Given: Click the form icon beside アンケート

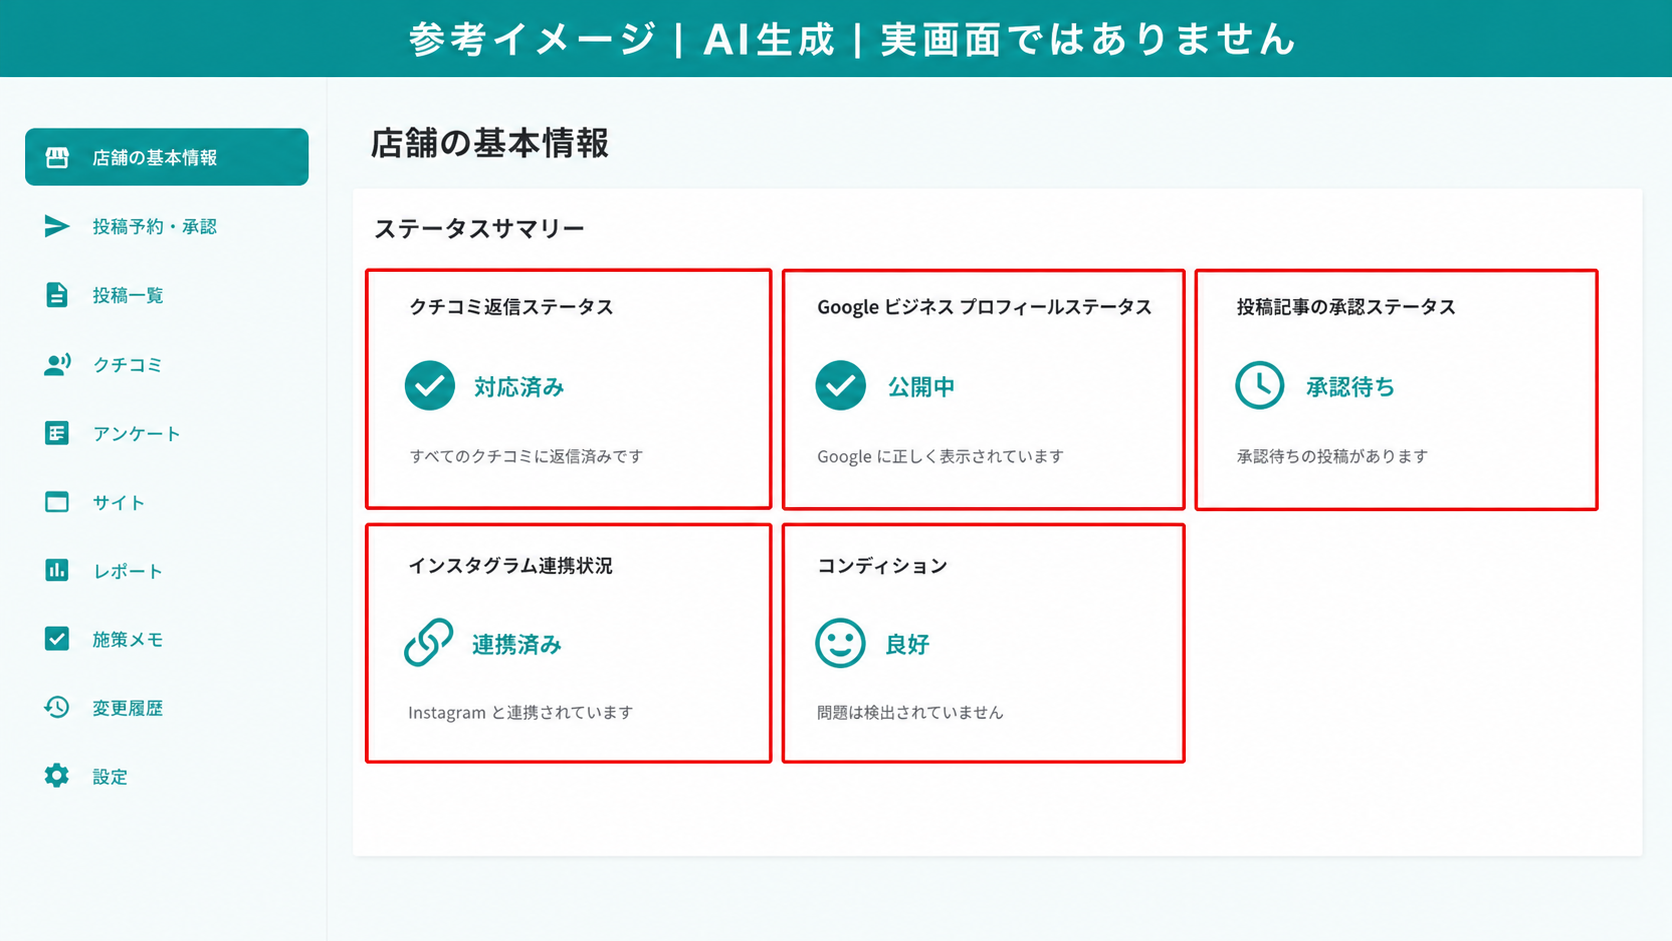Looking at the screenshot, I should point(57,433).
